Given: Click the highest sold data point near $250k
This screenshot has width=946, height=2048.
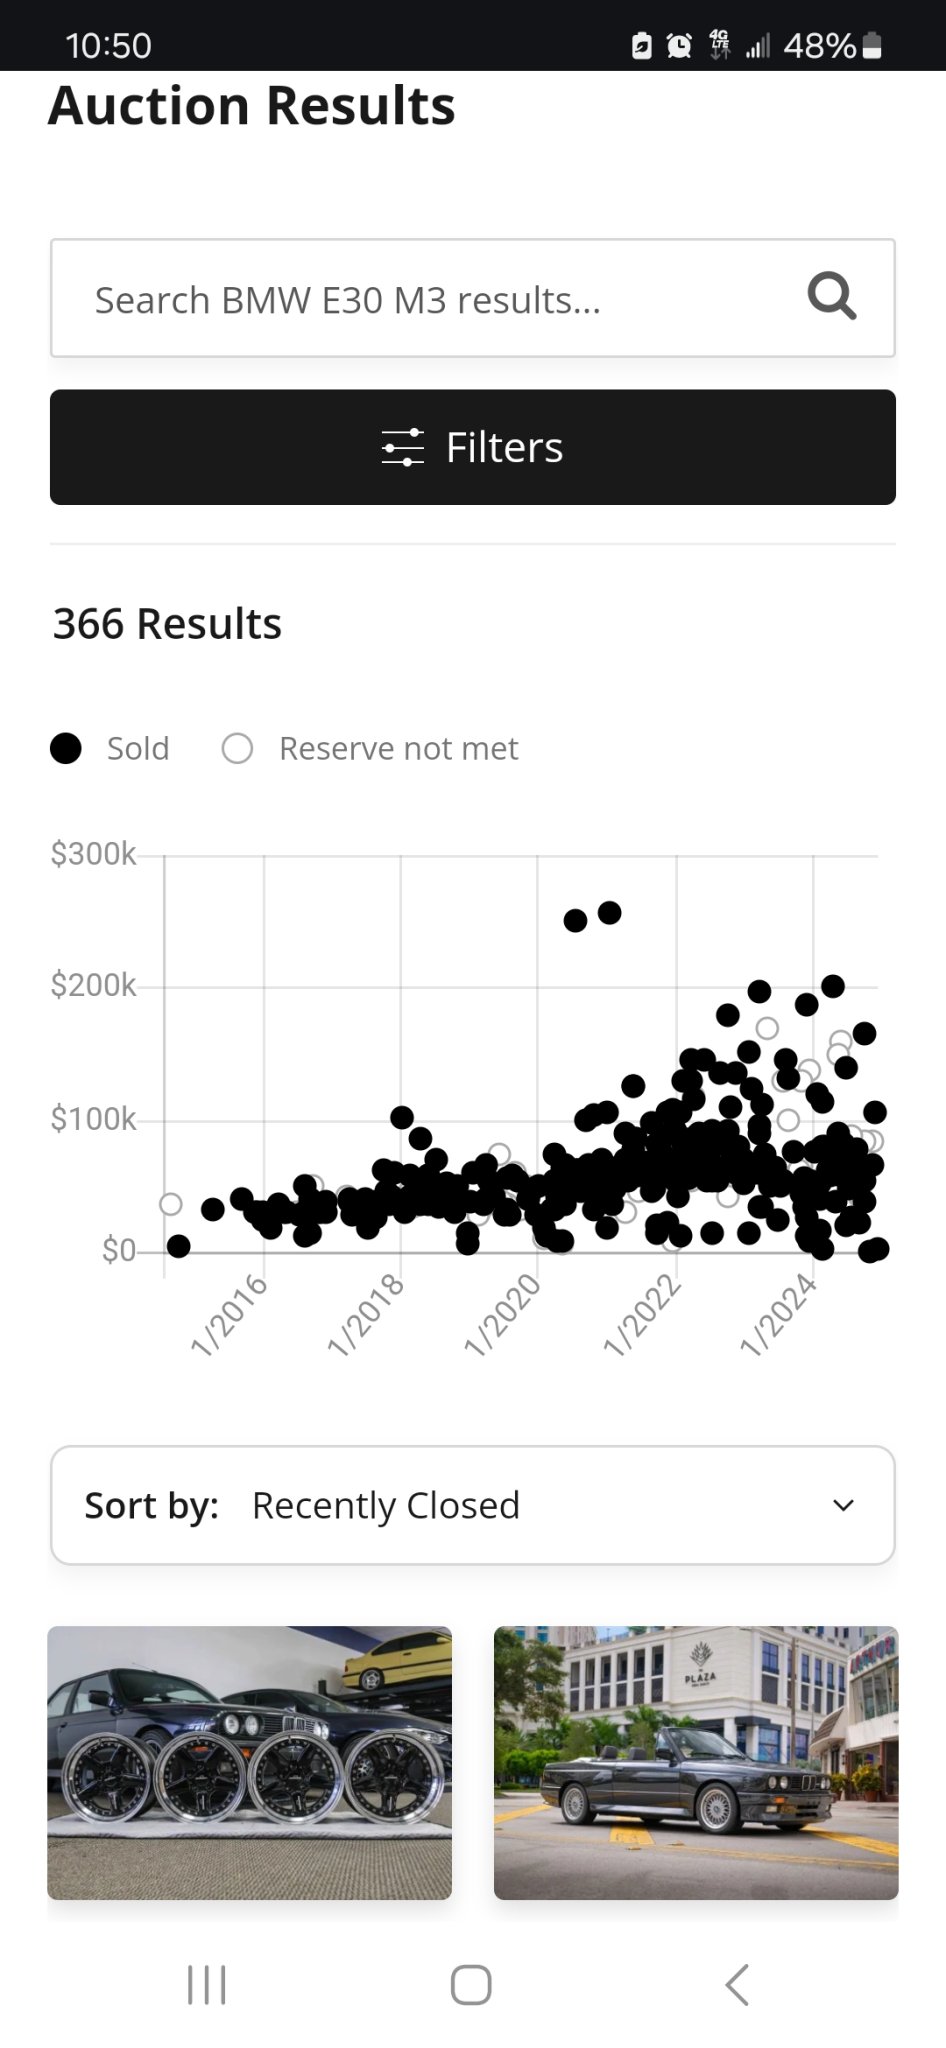Looking at the screenshot, I should 609,912.
